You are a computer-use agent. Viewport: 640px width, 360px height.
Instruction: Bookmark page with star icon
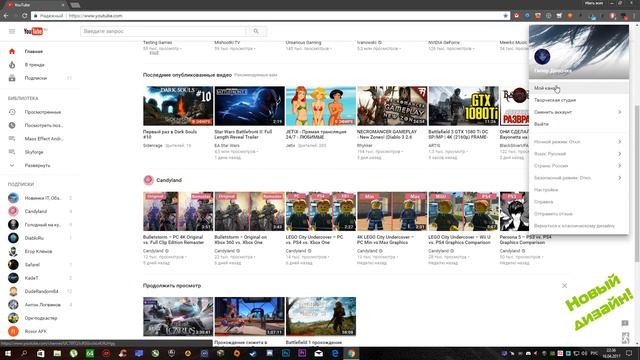[x=506, y=16]
